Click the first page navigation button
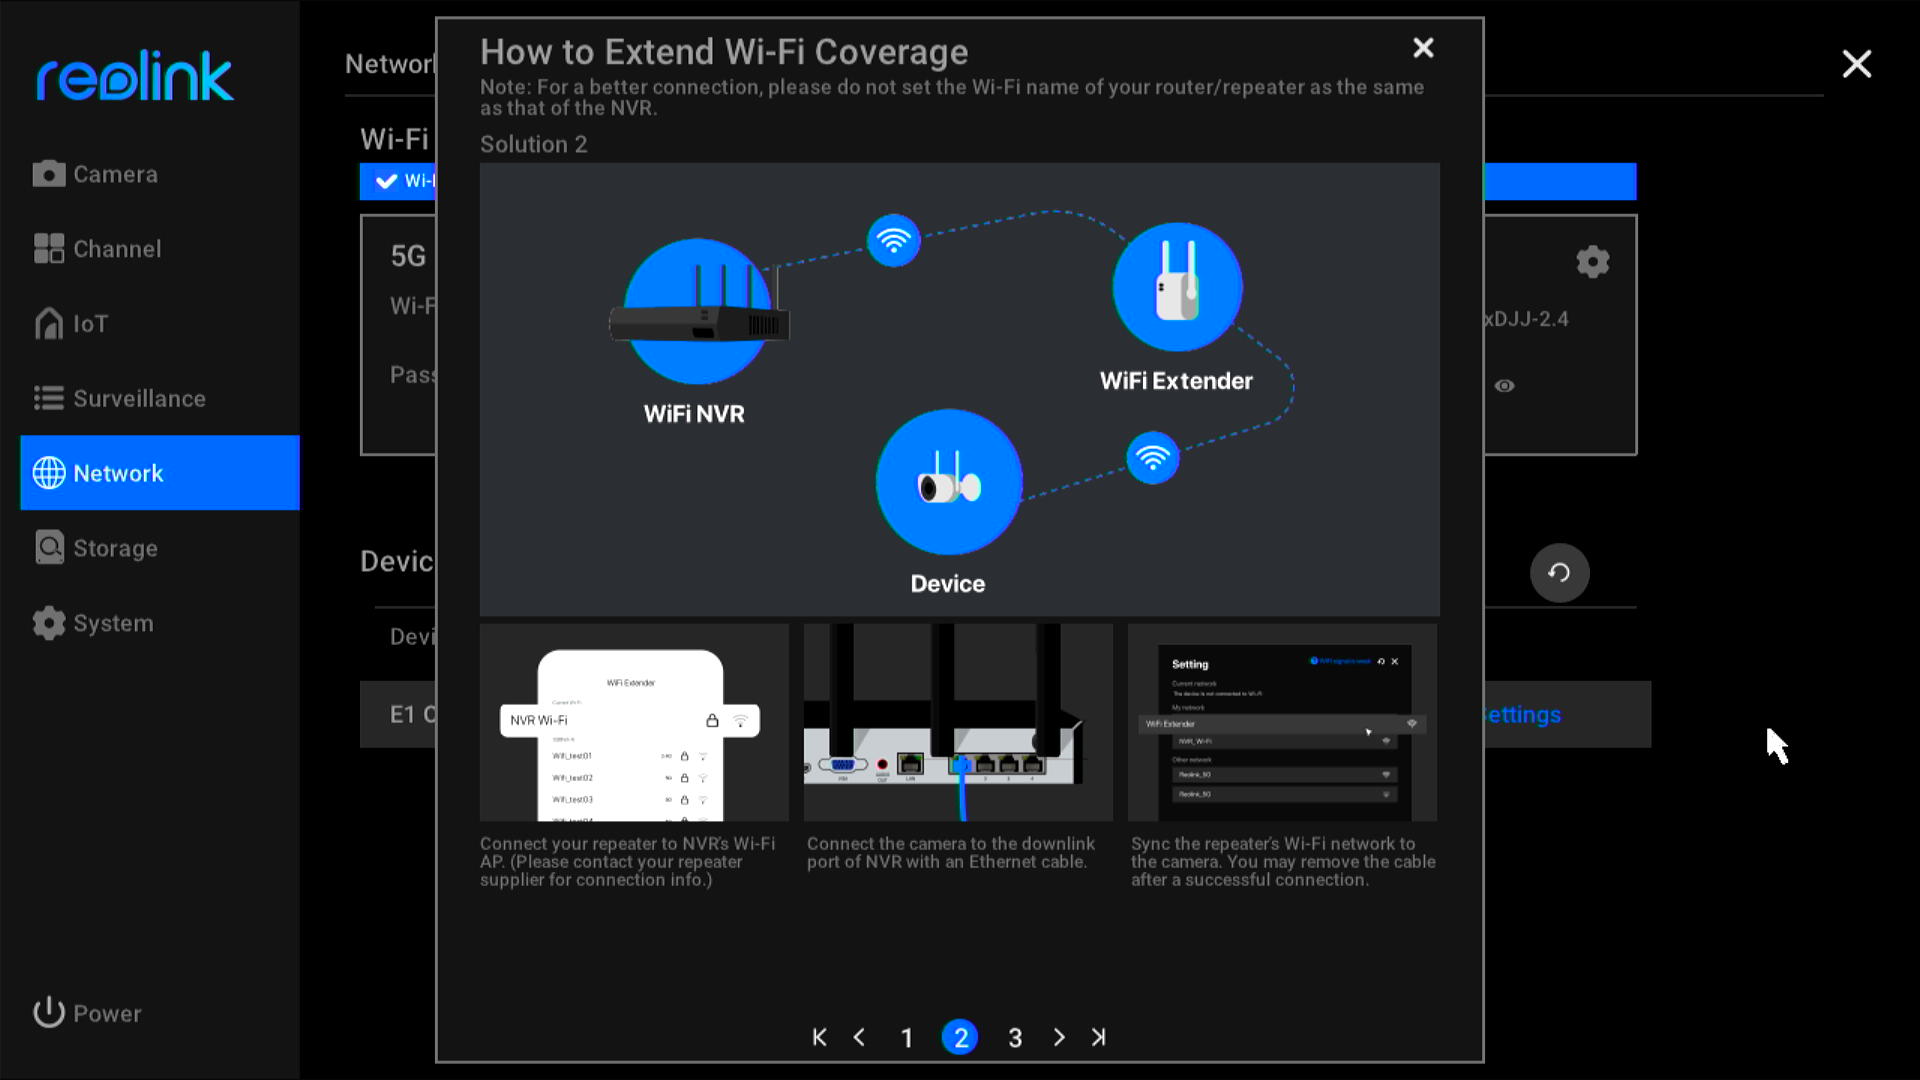Viewport: 1920px width, 1080px height. (819, 1036)
